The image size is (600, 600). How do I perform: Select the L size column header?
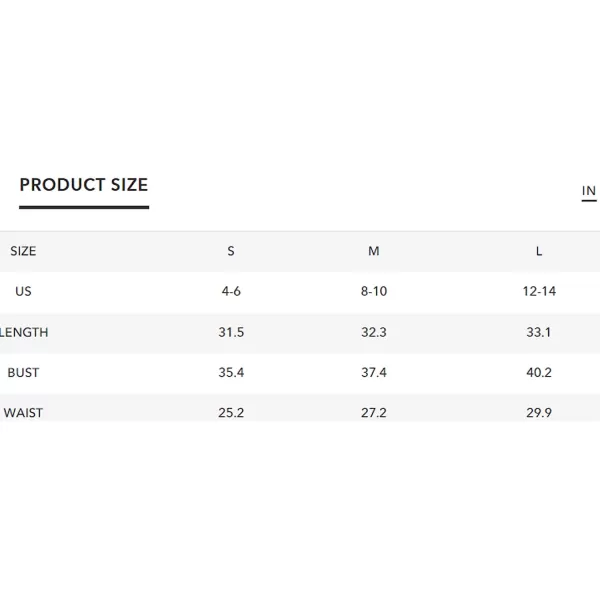pos(539,251)
